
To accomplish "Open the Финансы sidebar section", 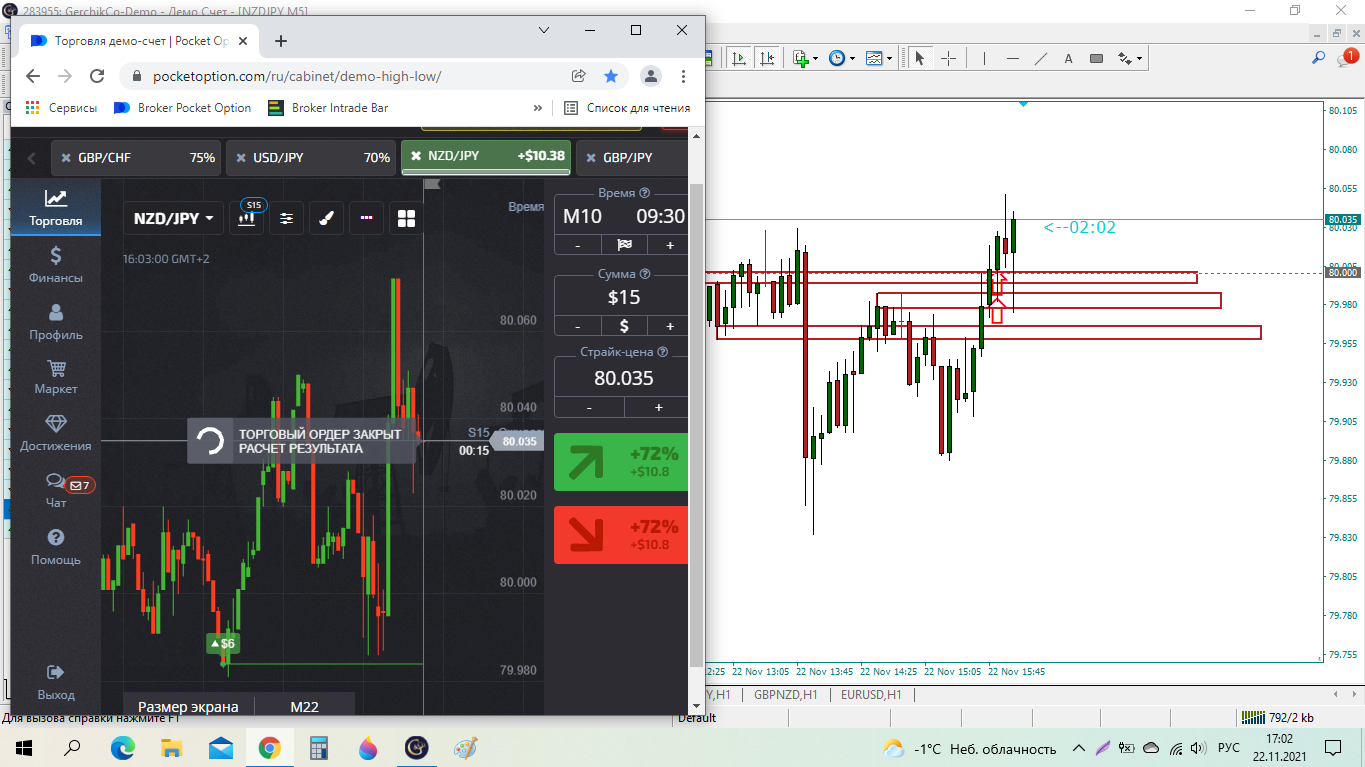I will (x=56, y=265).
